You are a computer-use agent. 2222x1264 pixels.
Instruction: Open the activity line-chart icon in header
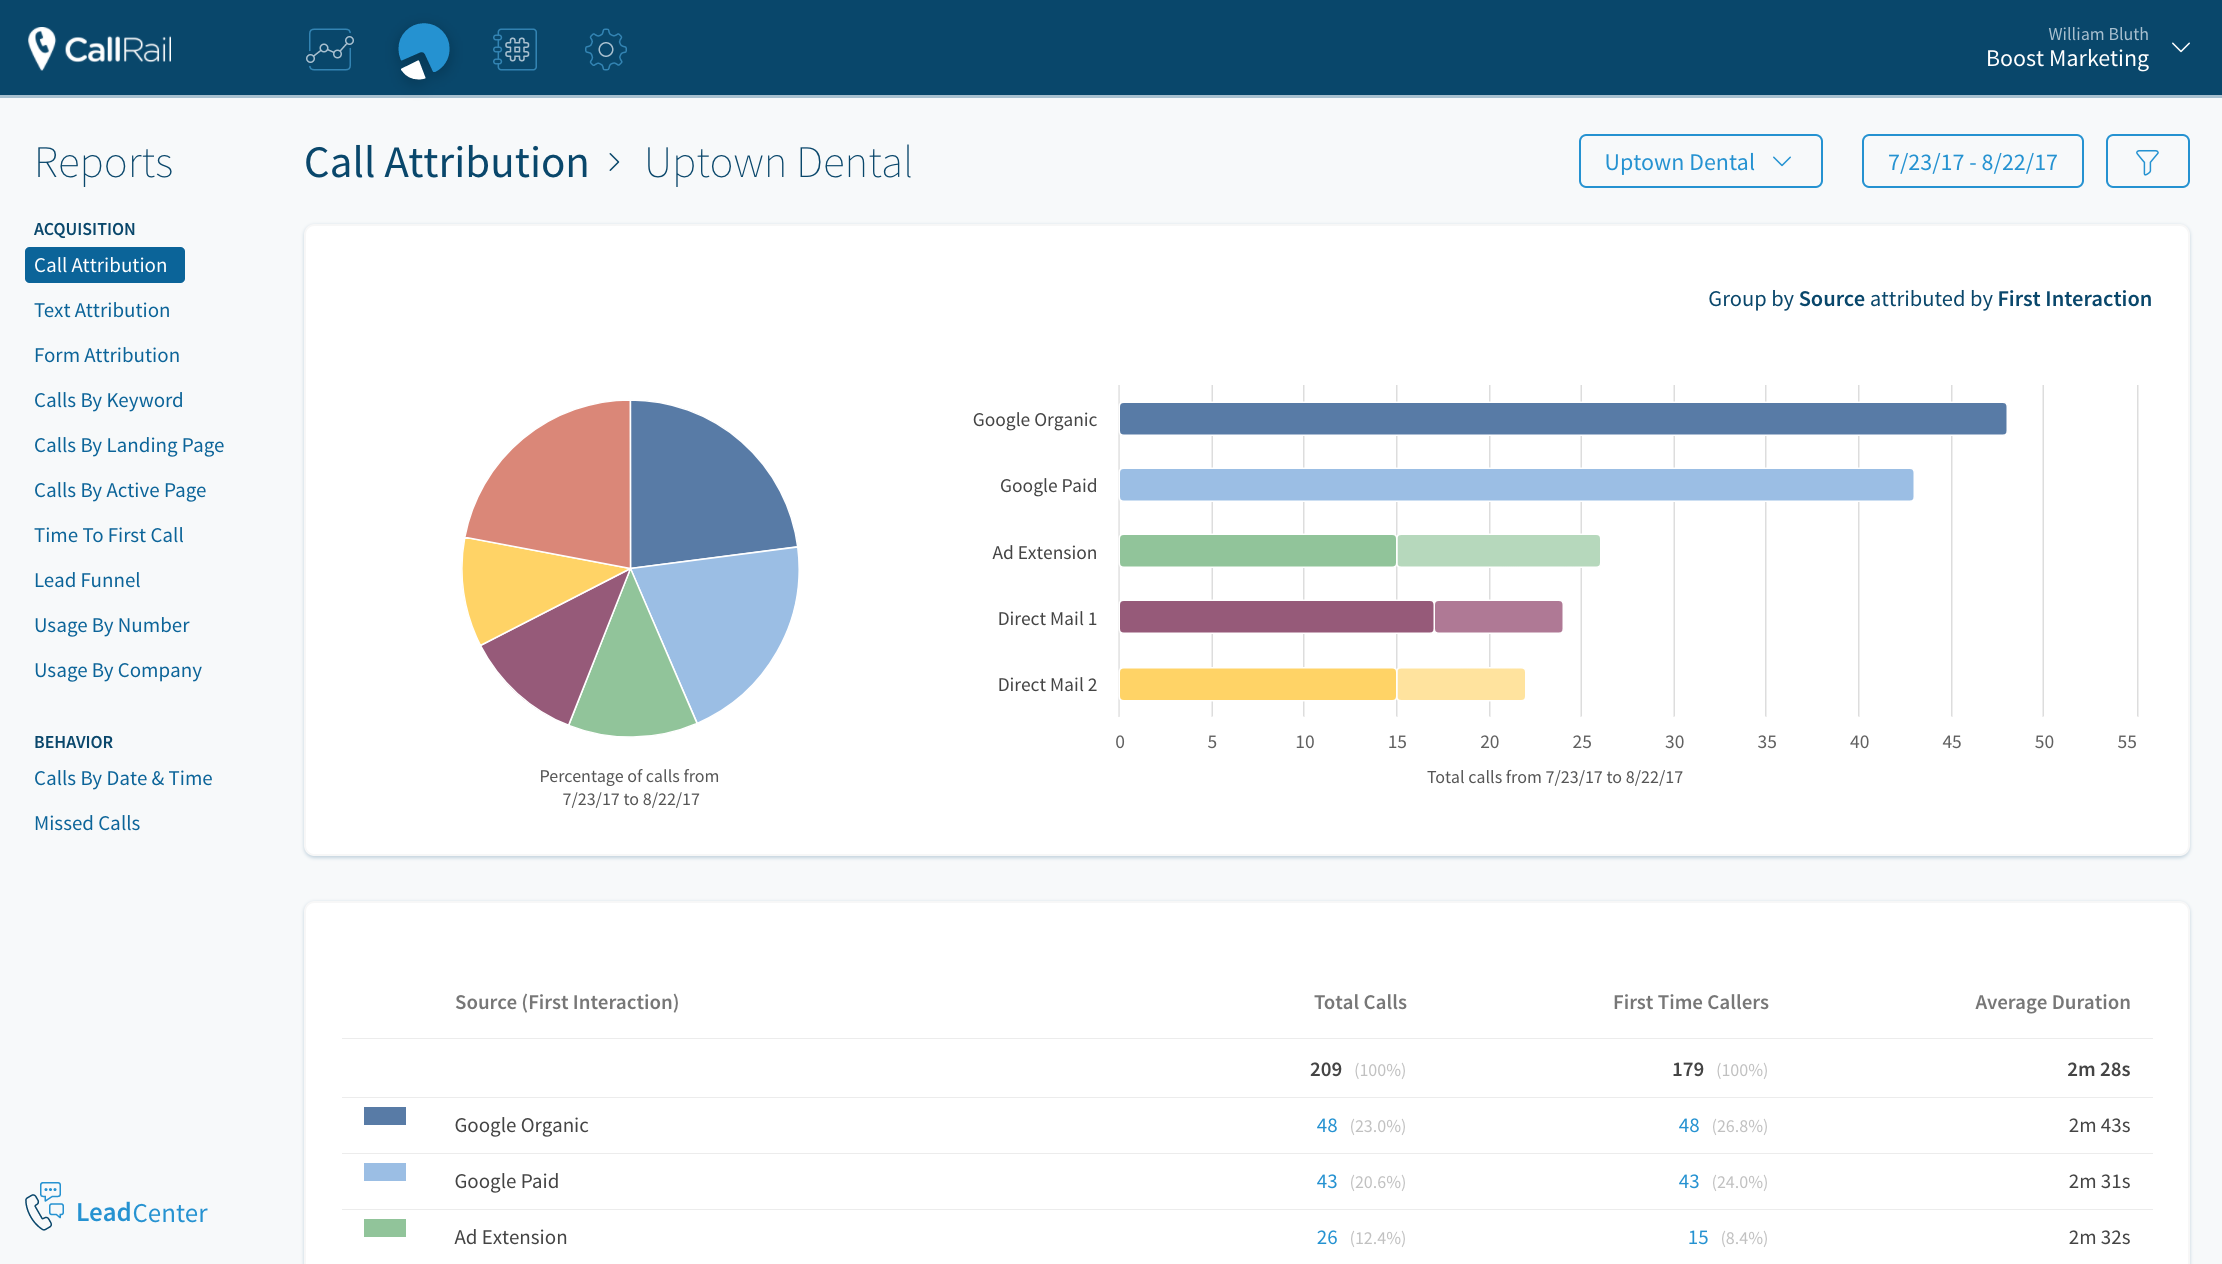[x=330, y=49]
